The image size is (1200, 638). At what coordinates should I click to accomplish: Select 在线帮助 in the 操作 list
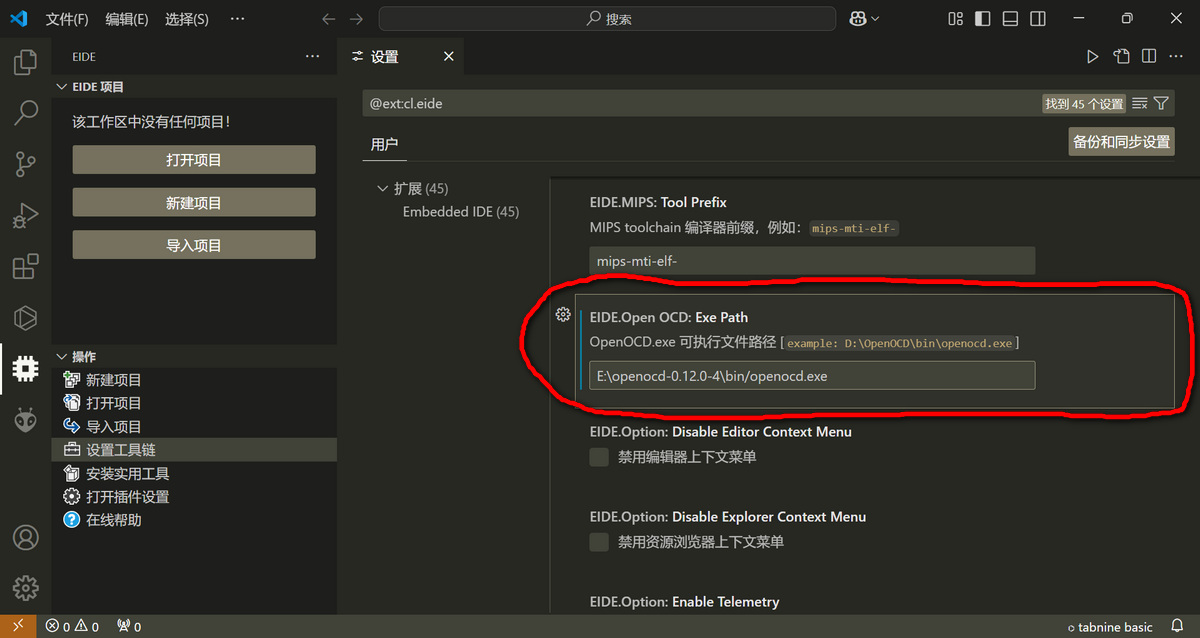[x=194, y=520]
